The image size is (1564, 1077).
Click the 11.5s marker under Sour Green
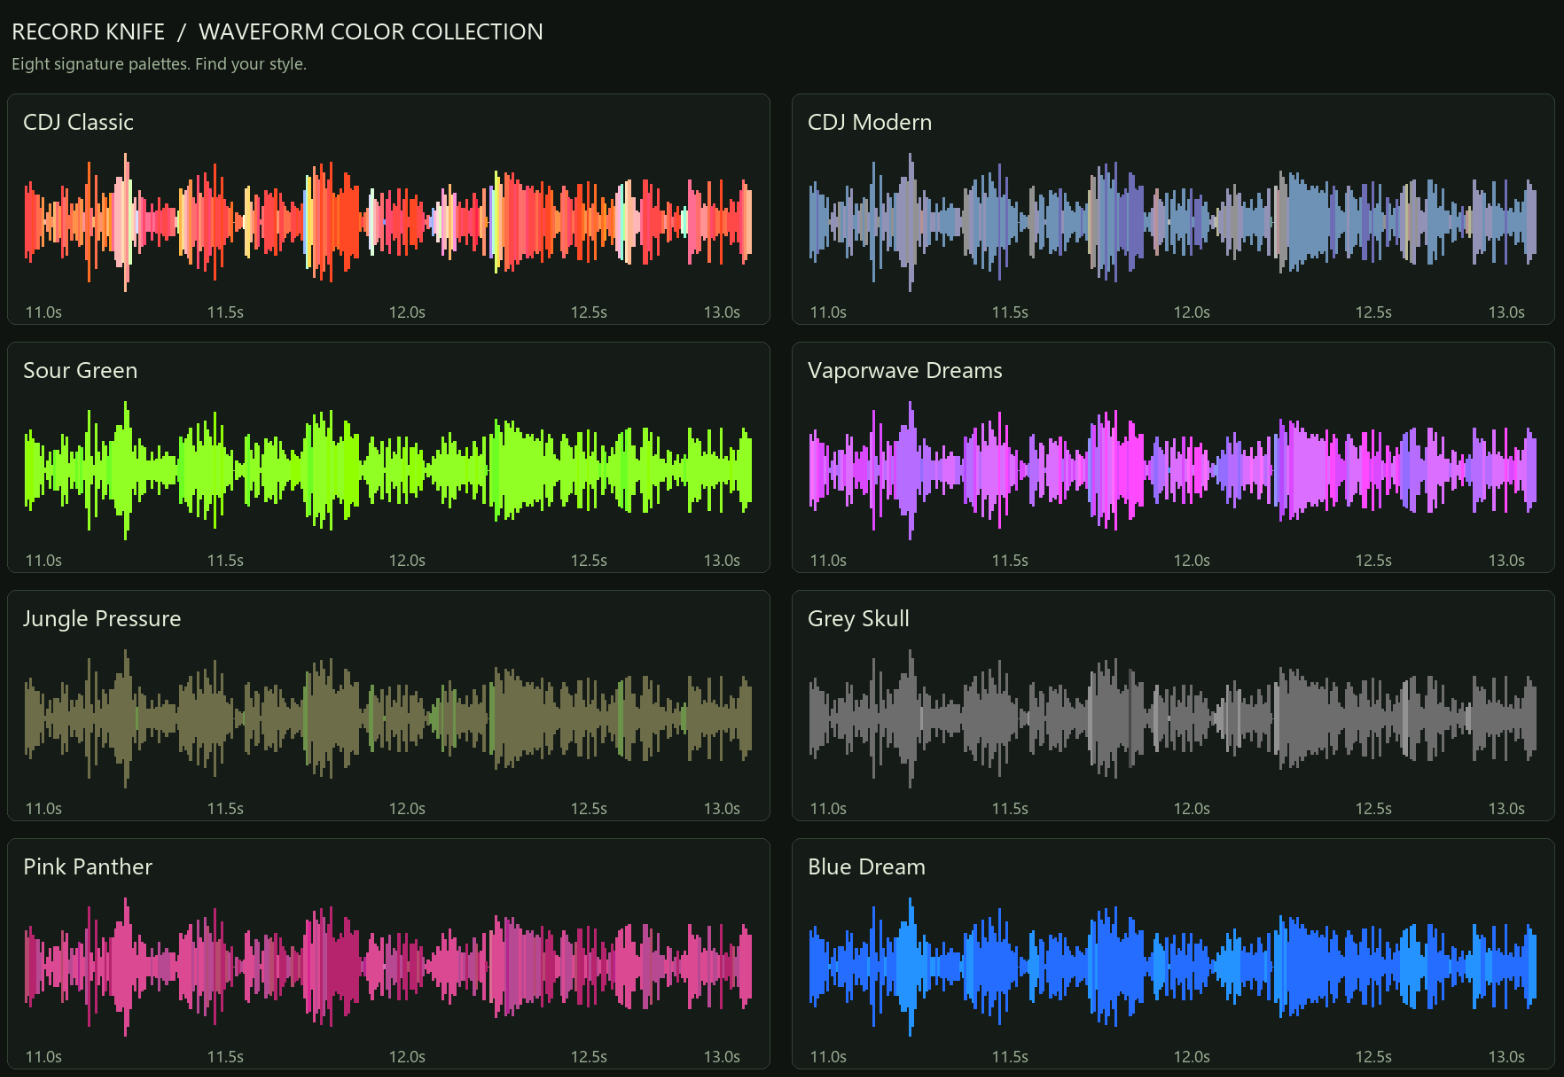(x=225, y=560)
